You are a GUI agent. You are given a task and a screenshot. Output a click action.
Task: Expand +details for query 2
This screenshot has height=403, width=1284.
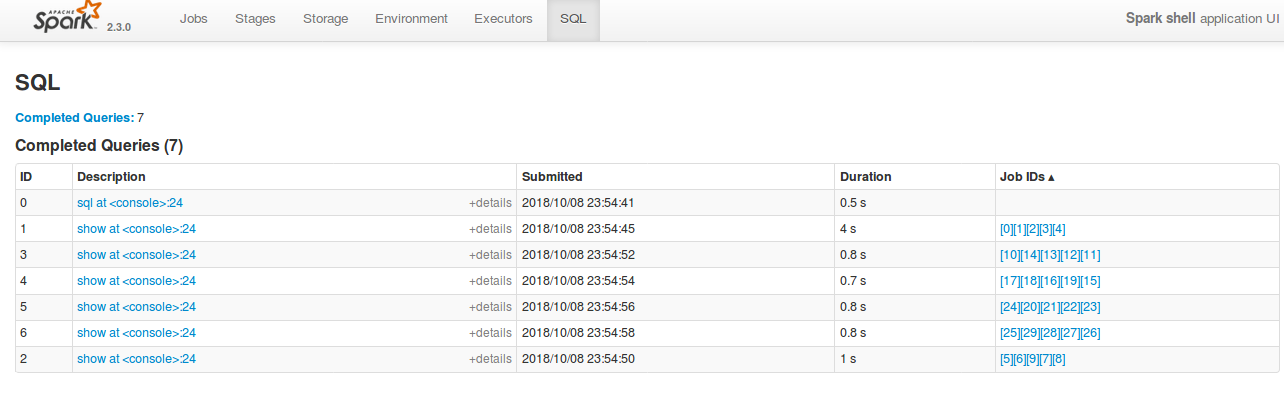point(490,359)
